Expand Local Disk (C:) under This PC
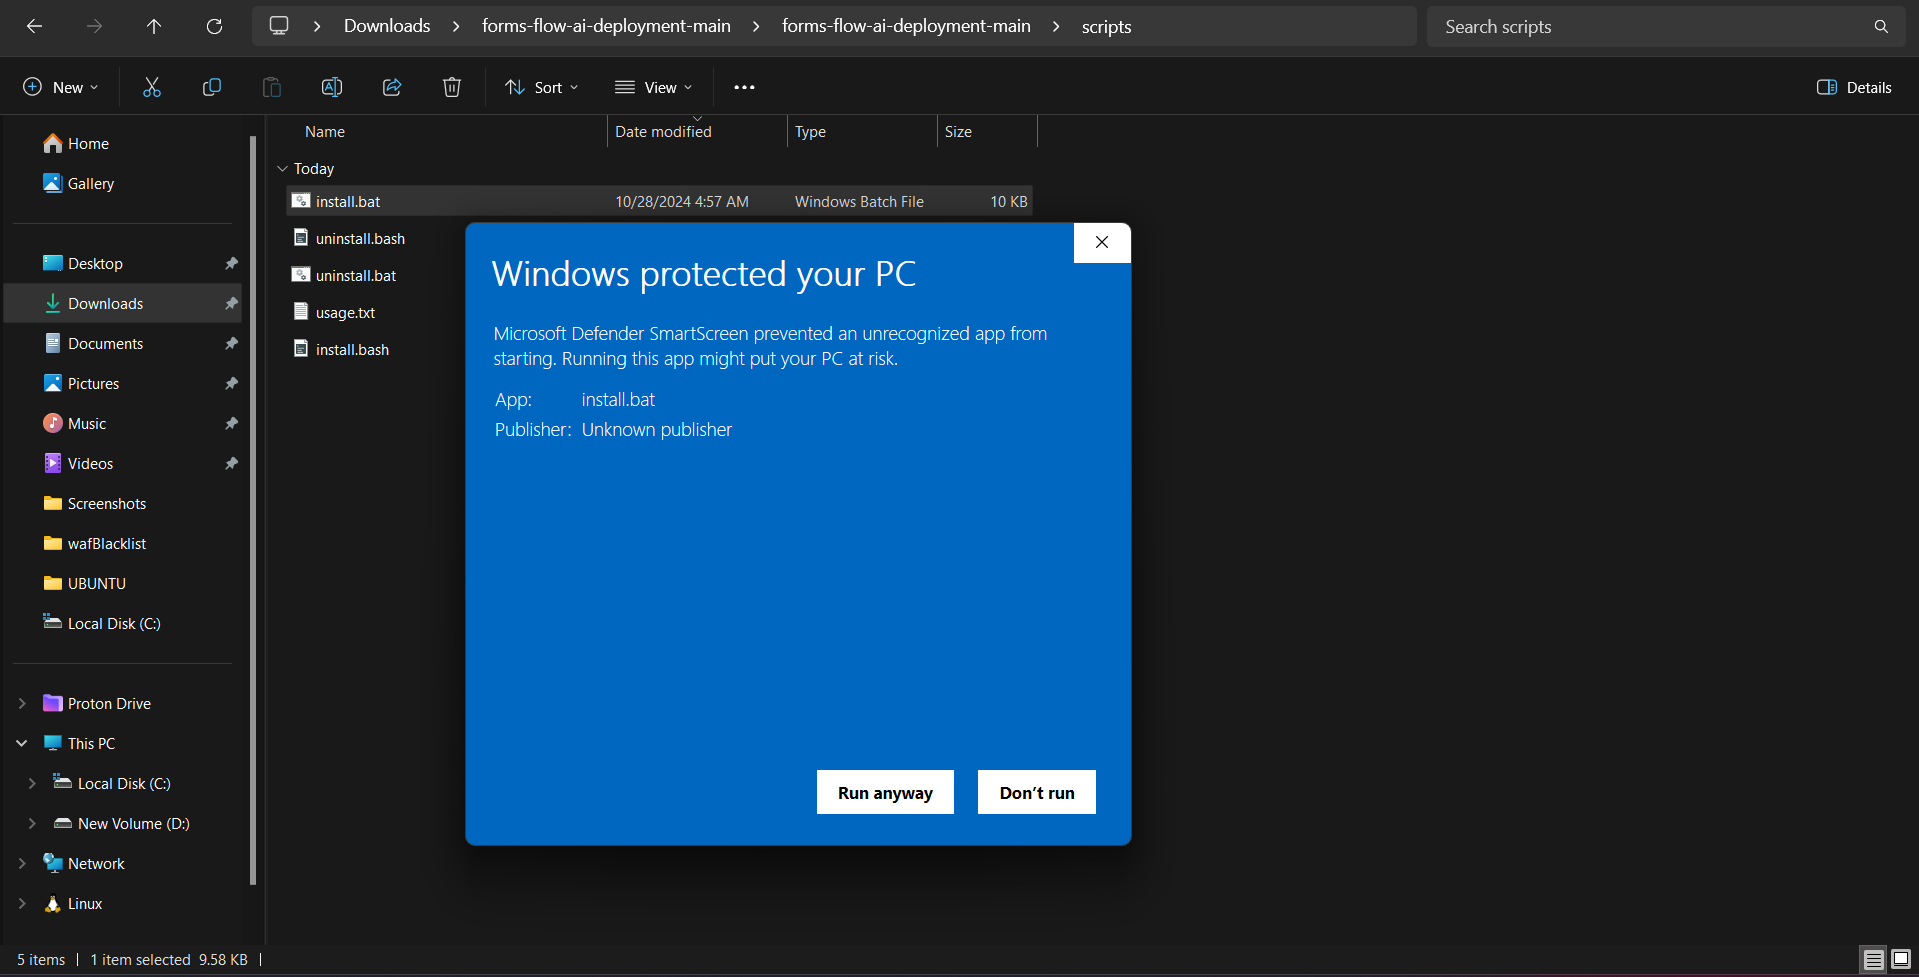1919x977 pixels. coord(32,784)
